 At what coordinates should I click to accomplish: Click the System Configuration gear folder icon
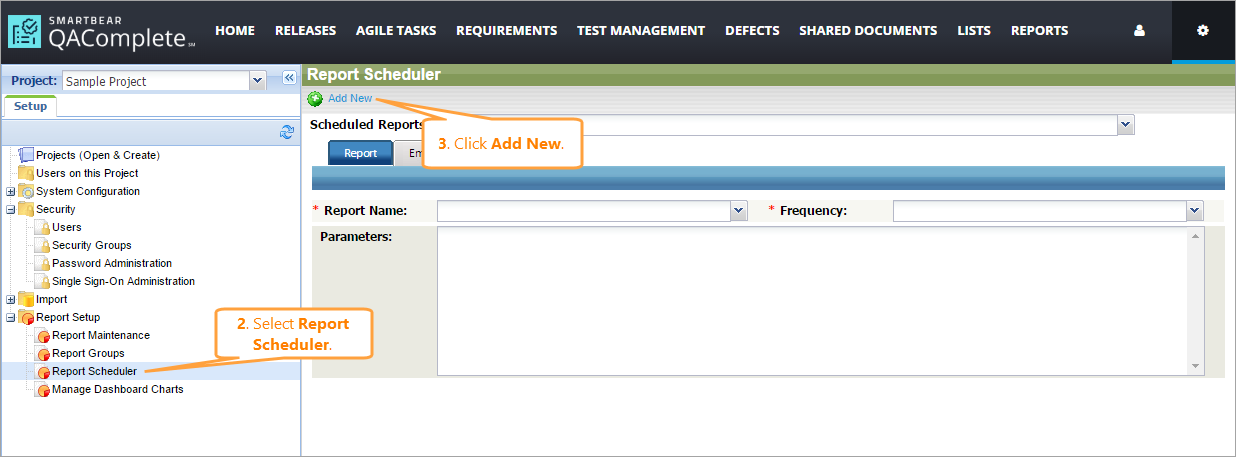pyautogui.click(x=26, y=191)
